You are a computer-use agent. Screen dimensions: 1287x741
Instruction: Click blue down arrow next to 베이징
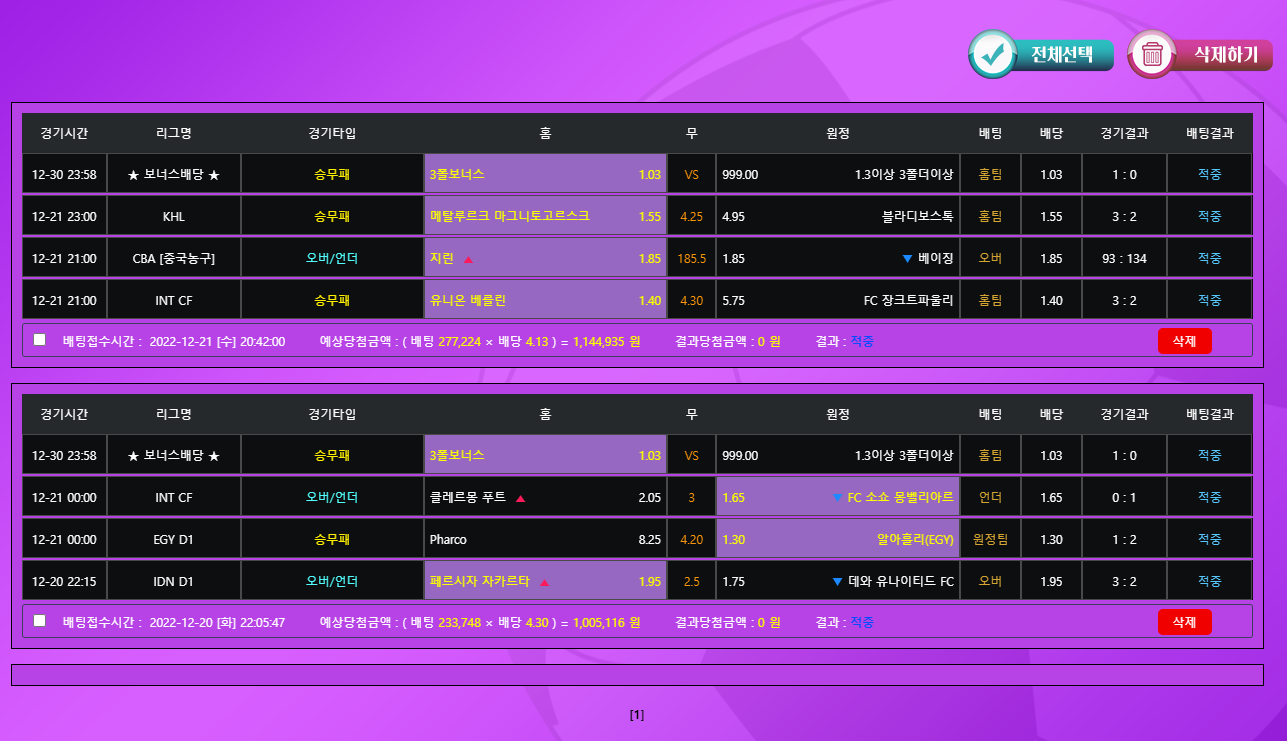click(907, 259)
